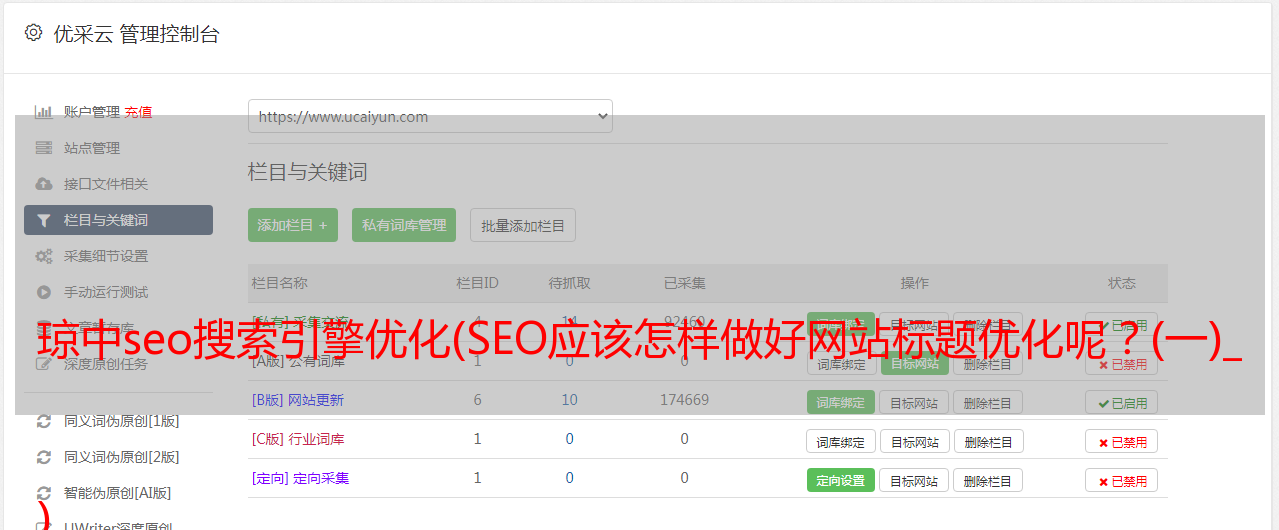1279x530 pixels.
Task: Click the 状态 column header
Action: point(1122,283)
